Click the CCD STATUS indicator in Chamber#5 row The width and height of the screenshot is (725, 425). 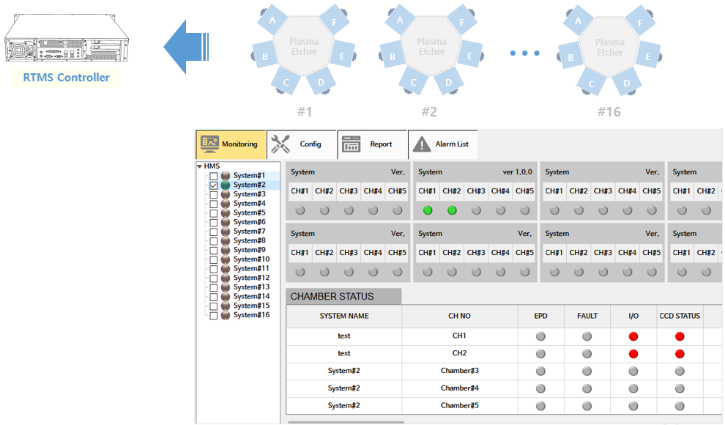pyautogui.click(x=680, y=406)
